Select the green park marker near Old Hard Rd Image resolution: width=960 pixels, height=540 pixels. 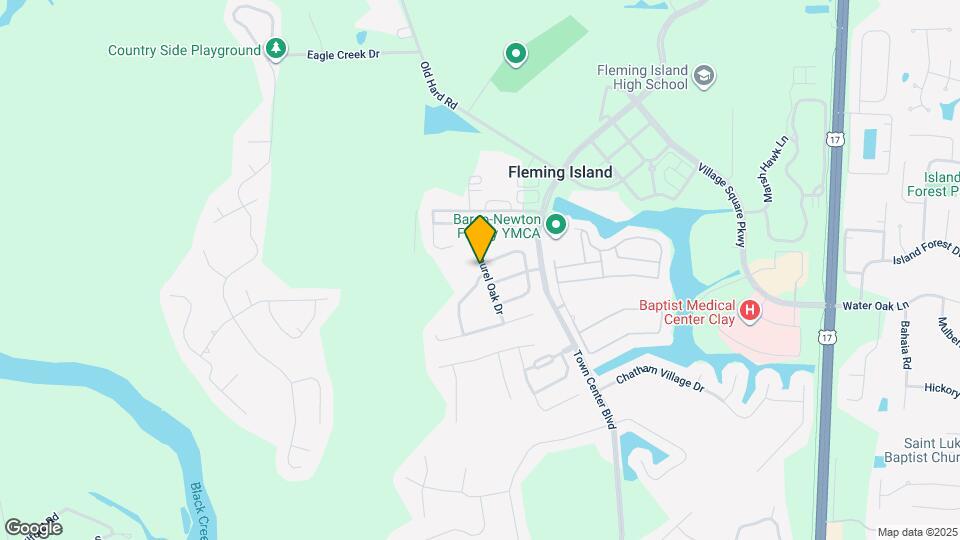pyautogui.click(x=516, y=54)
